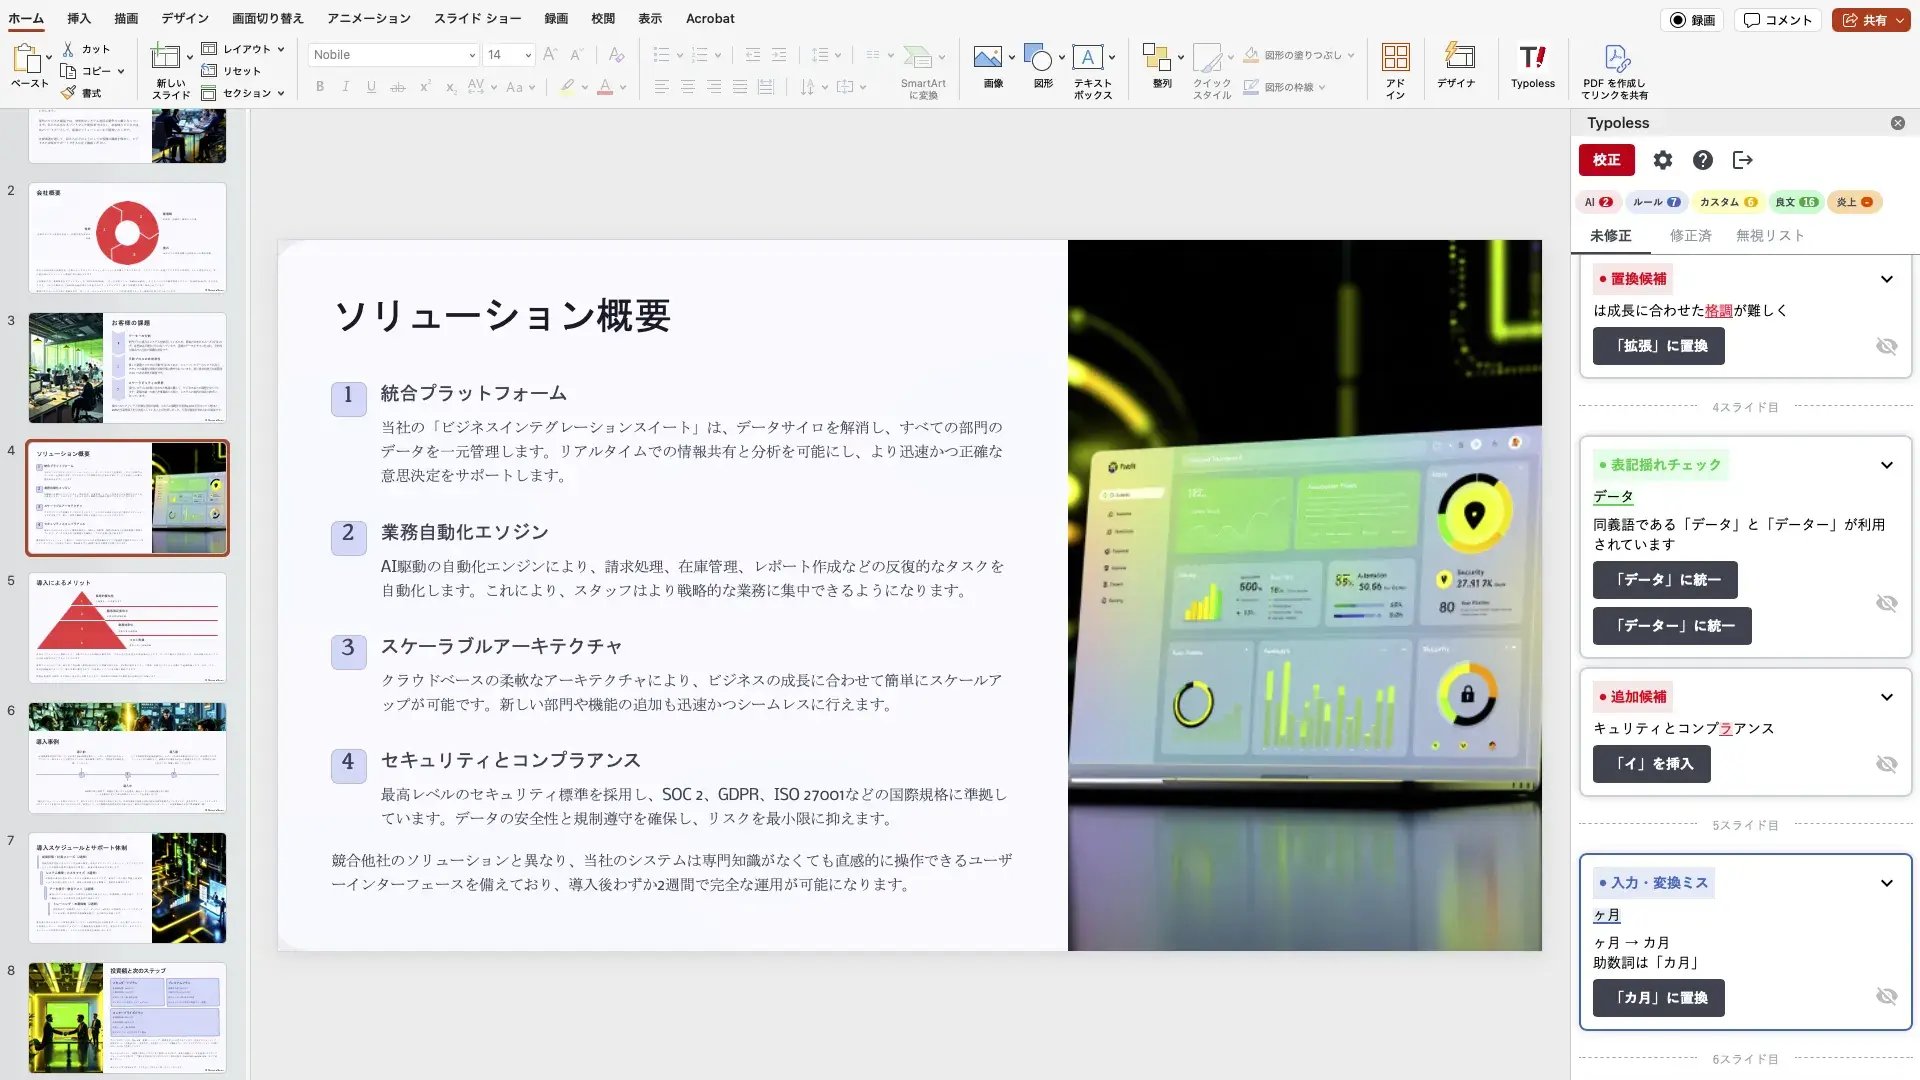Click 「イ」を挿入 button
1920x1080 pixels.
(x=1651, y=764)
